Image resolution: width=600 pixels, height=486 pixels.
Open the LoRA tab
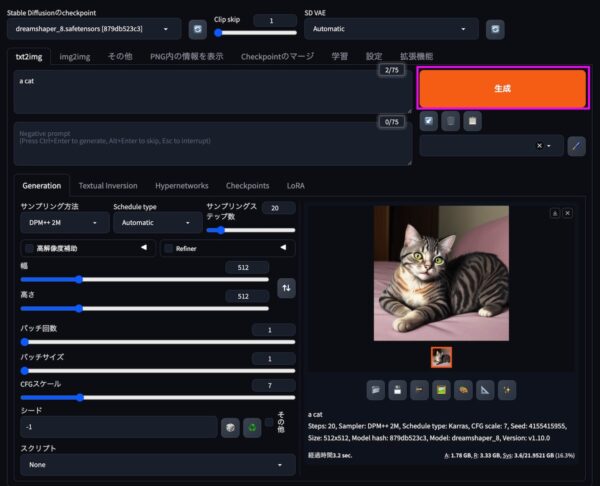click(x=296, y=185)
